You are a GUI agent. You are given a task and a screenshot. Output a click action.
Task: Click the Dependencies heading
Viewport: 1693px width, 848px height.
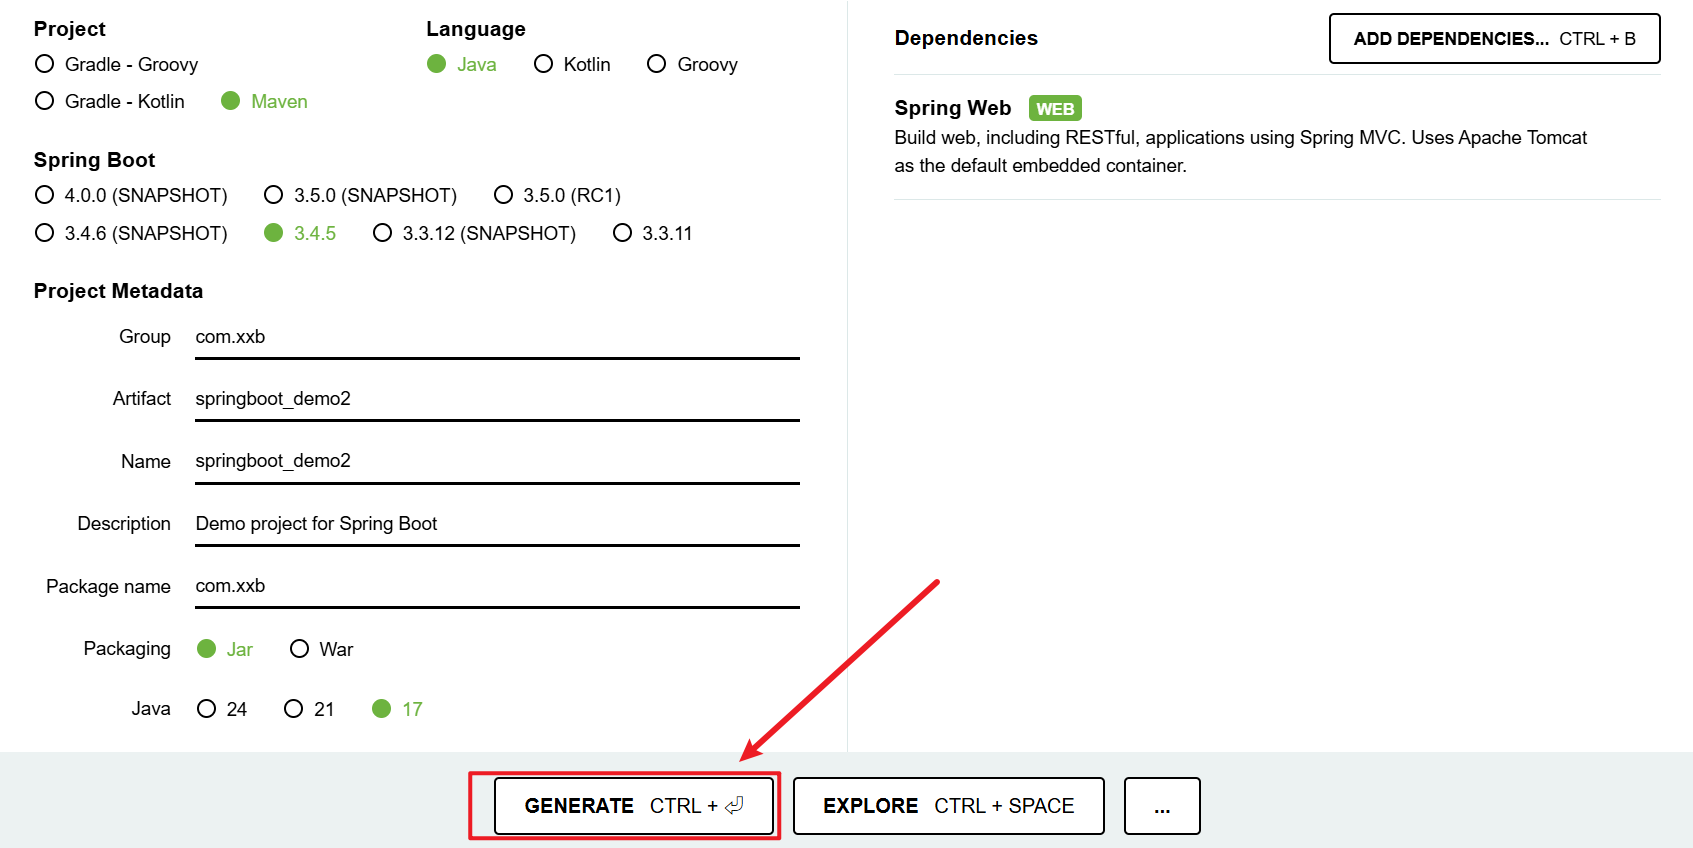click(966, 38)
